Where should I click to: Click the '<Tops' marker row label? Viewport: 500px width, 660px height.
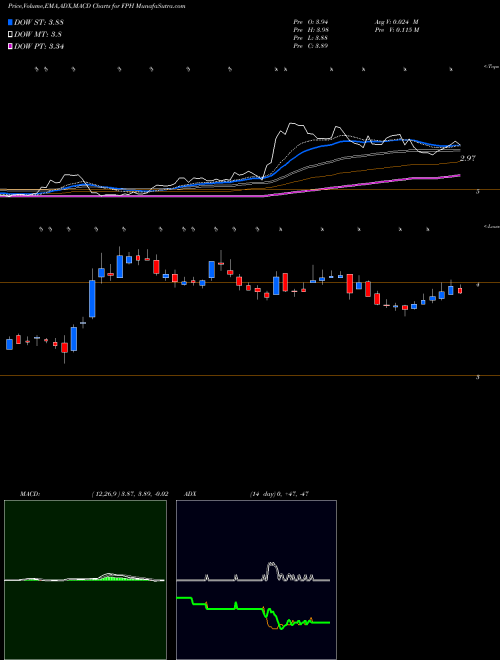coord(492,67)
